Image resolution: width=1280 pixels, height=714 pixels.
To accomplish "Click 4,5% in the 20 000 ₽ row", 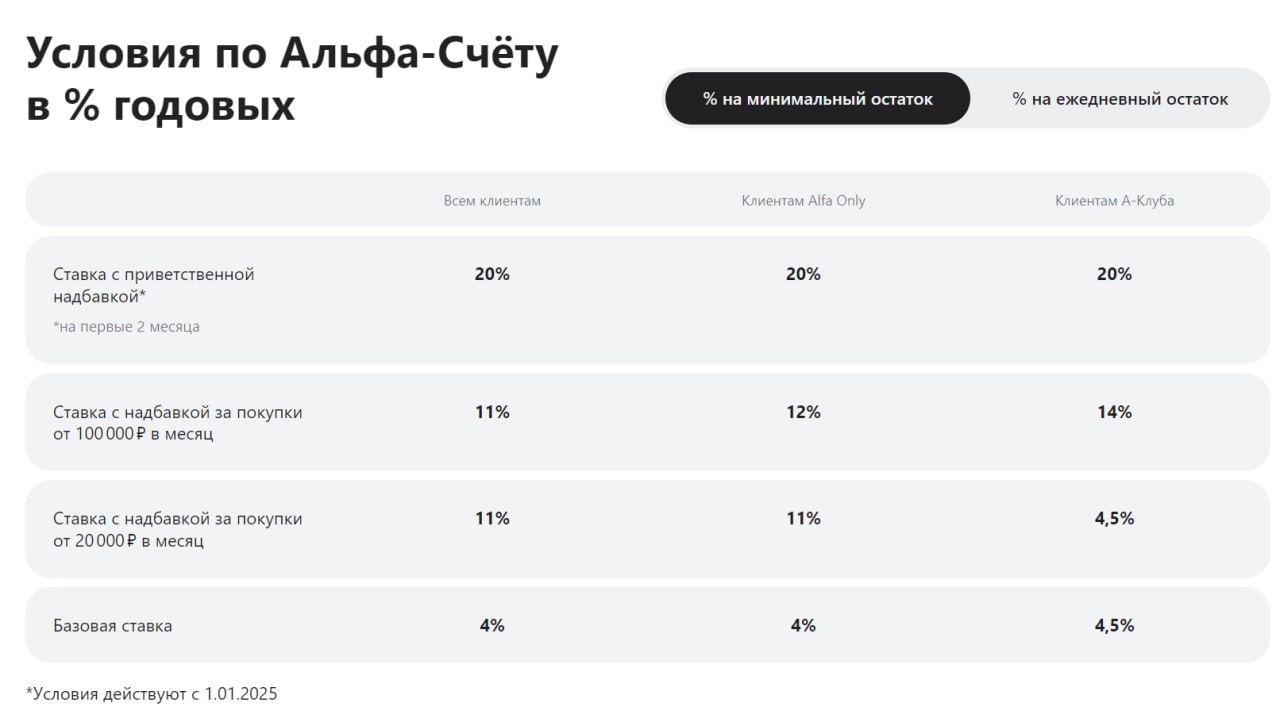I will pyautogui.click(x=1114, y=519).
